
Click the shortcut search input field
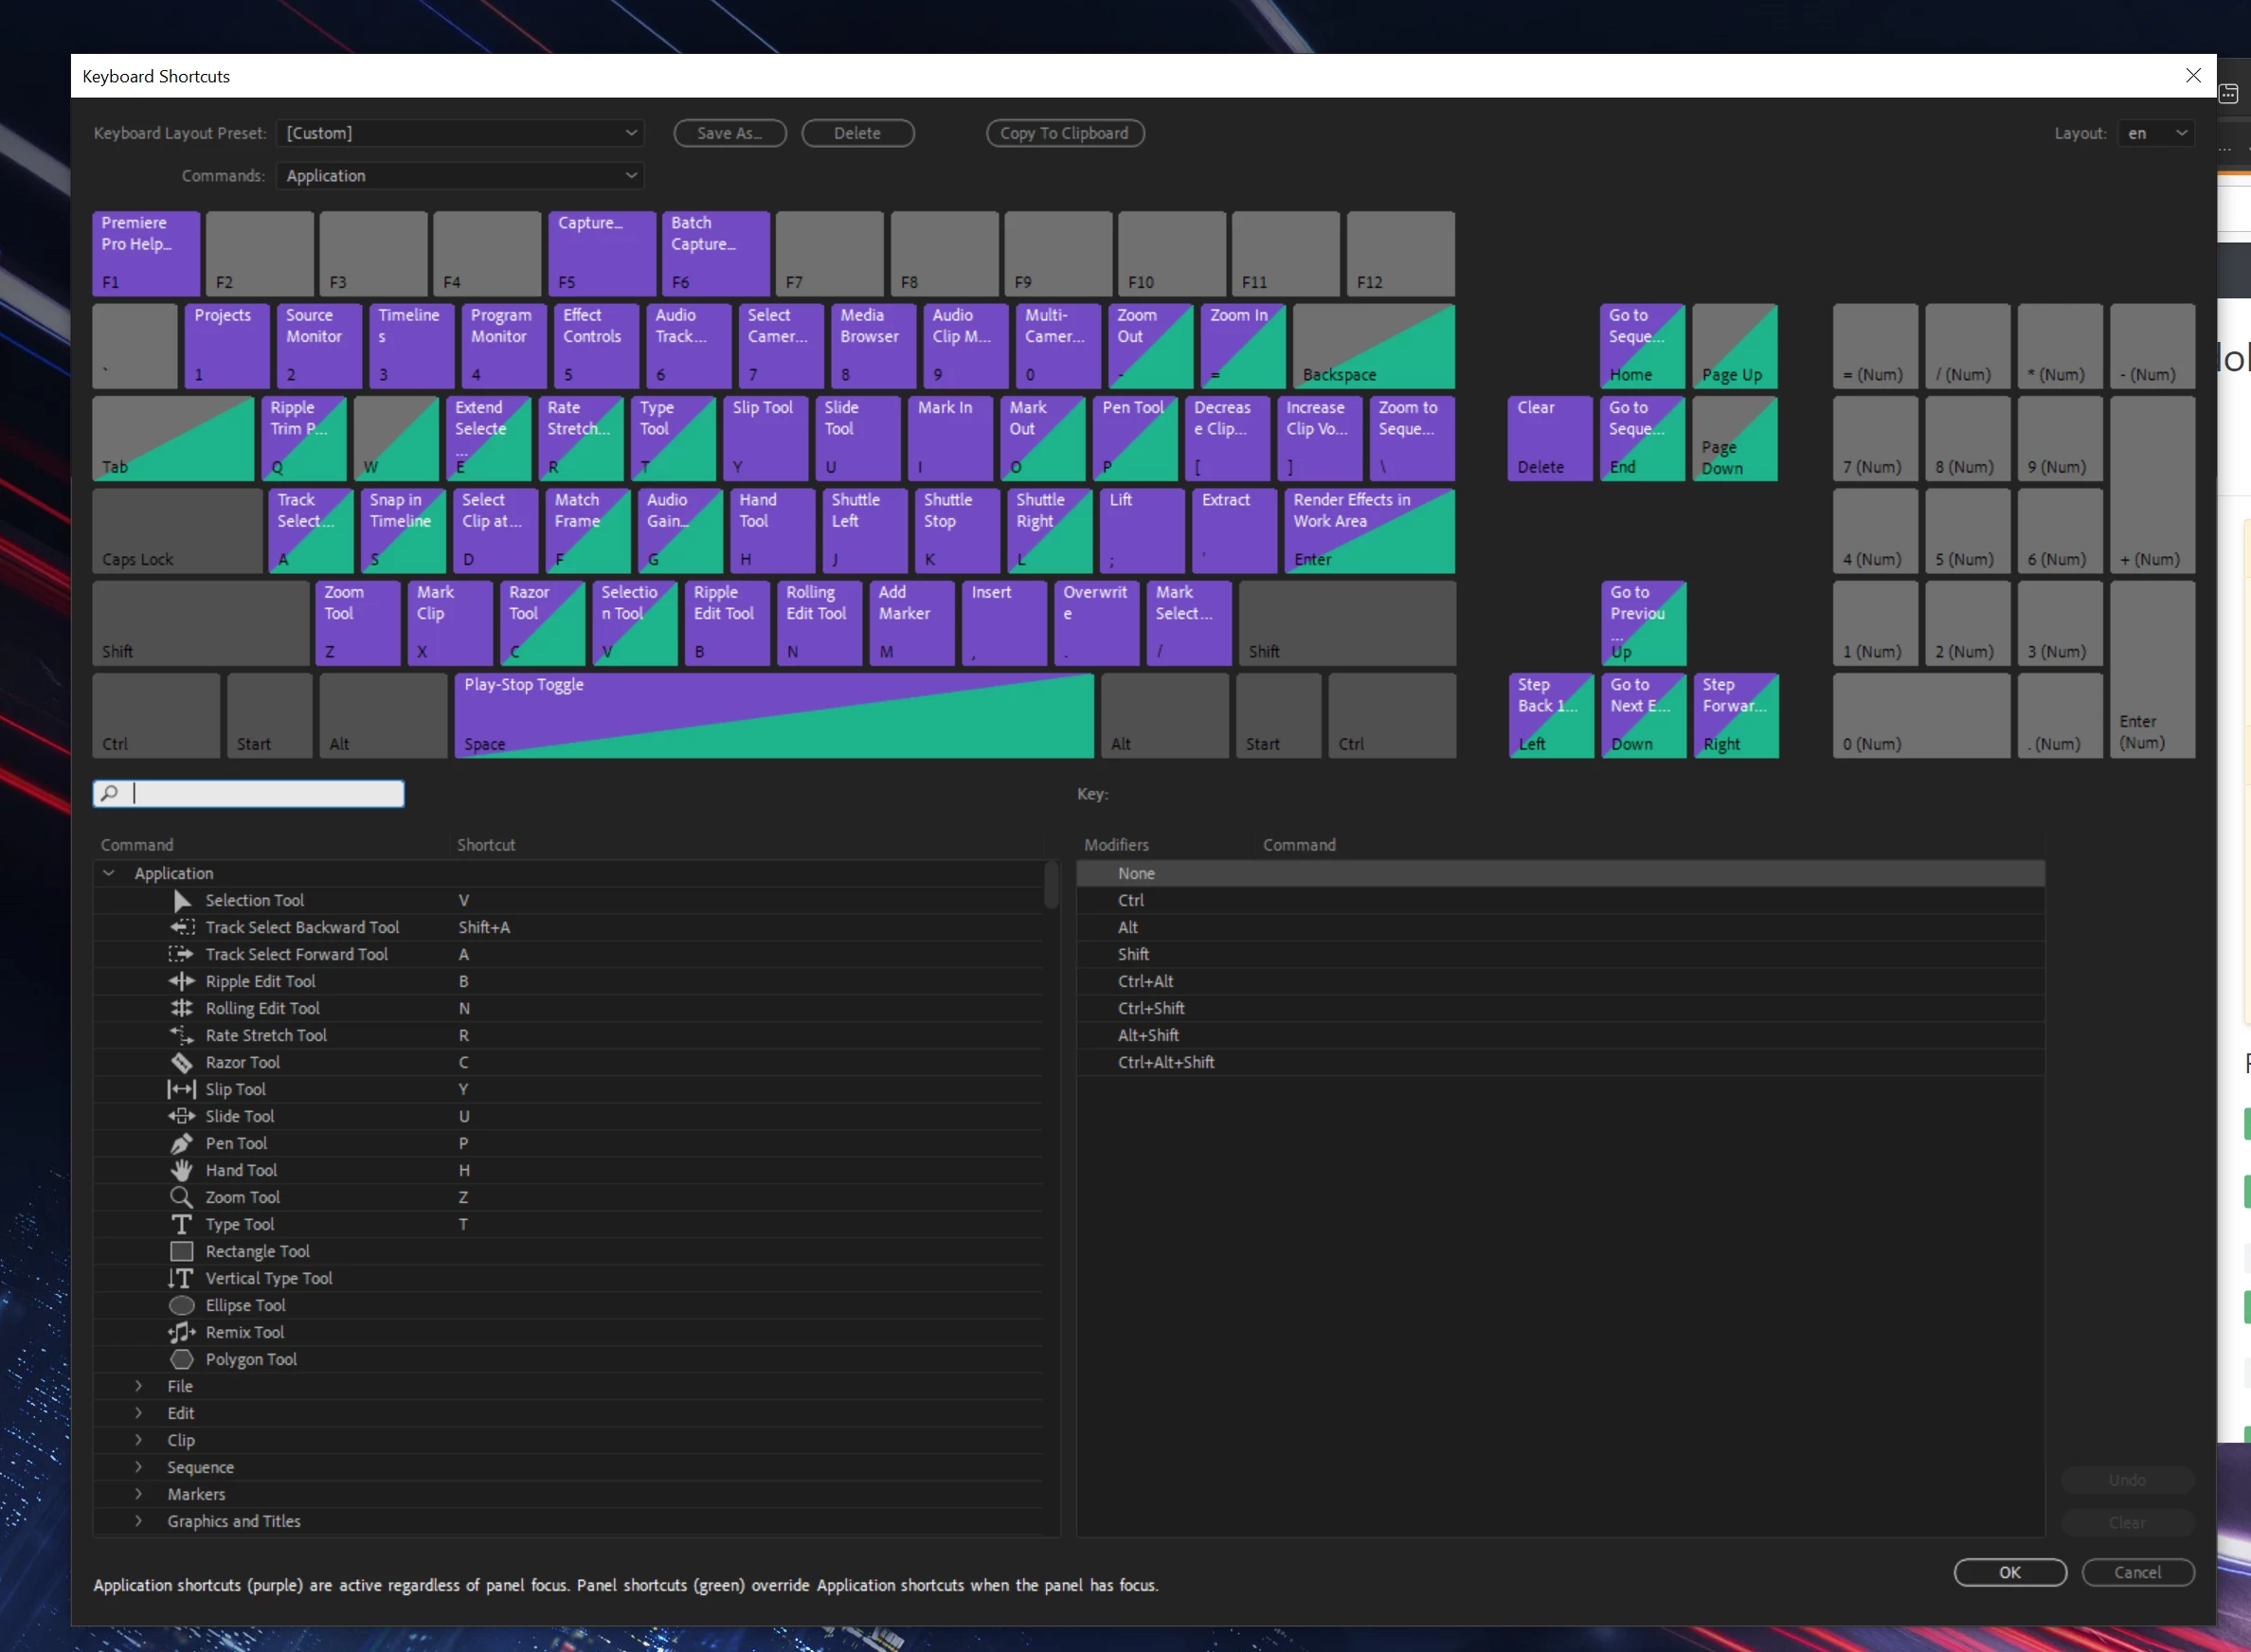[x=265, y=794]
